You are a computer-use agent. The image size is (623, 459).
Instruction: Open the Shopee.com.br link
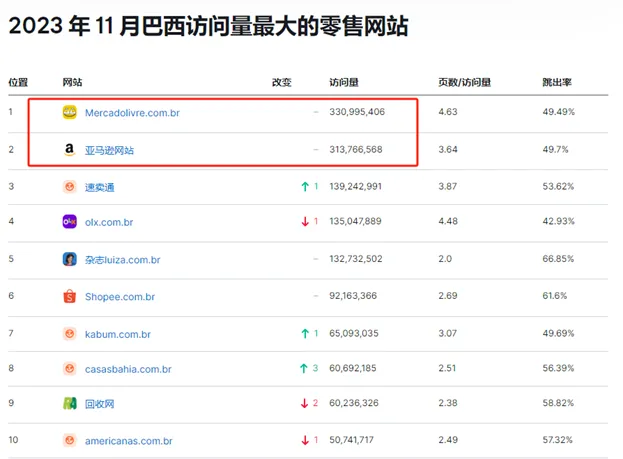tap(120, 297)
